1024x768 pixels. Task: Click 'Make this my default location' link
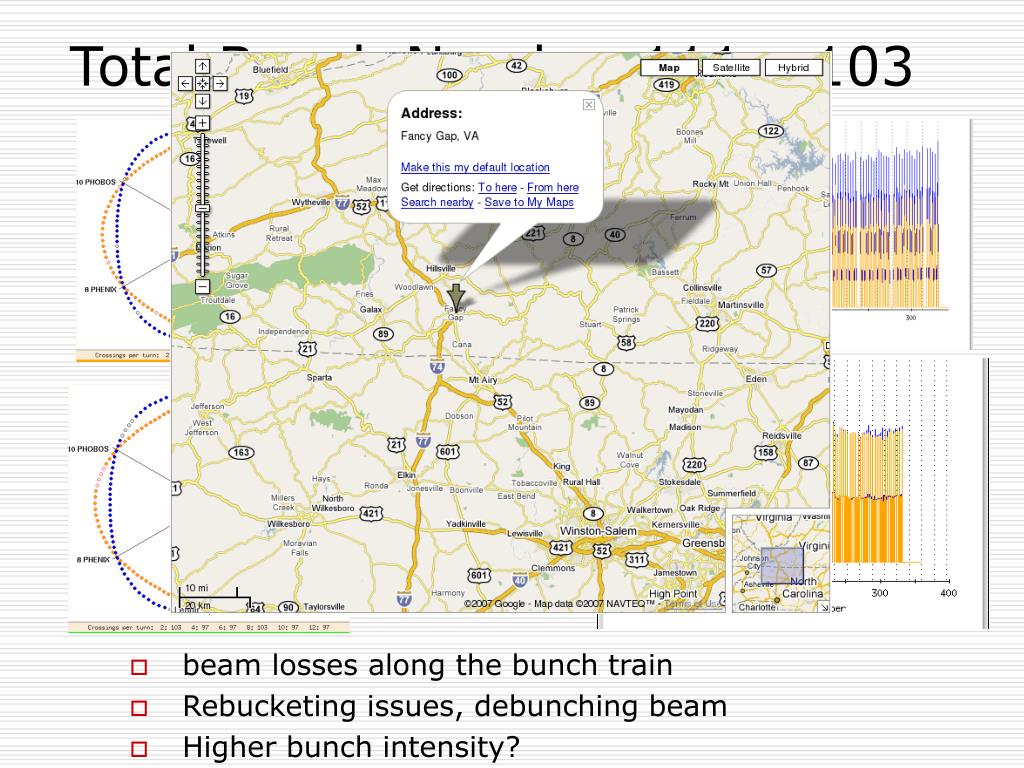(475, 167)
